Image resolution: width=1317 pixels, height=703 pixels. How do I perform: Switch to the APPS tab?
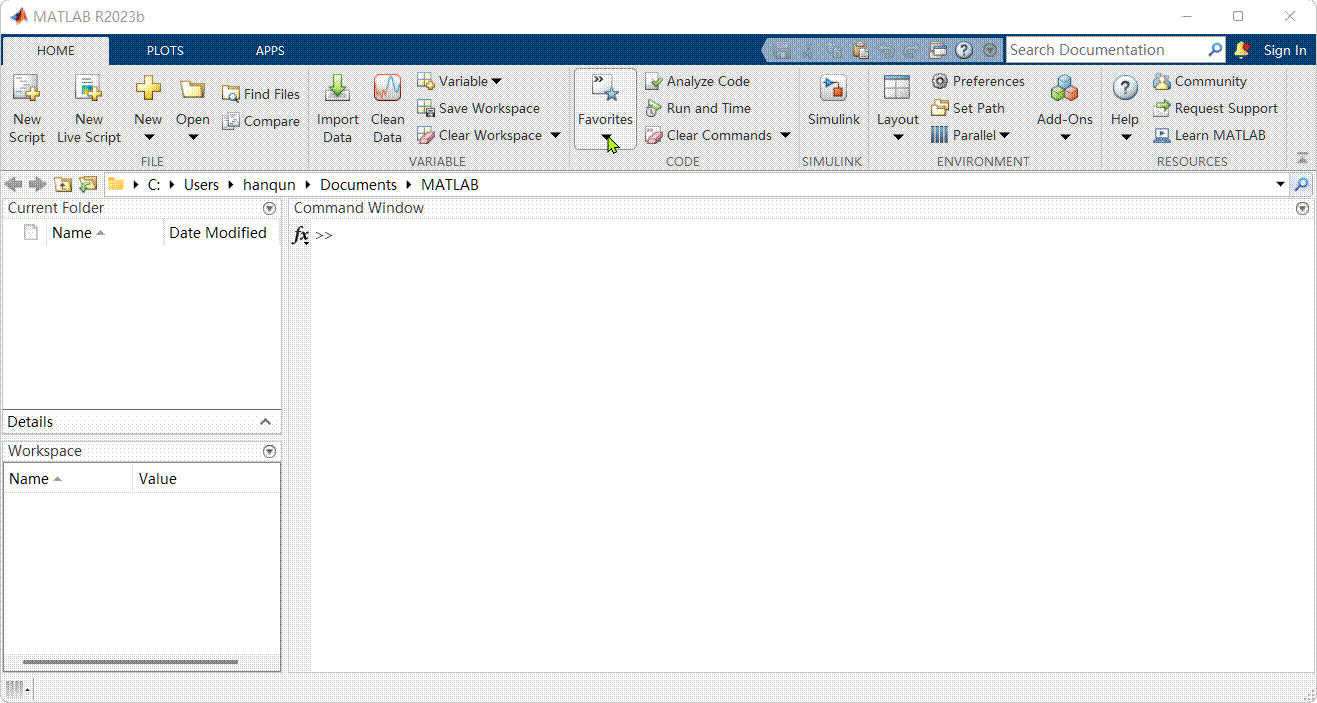tap(270, 51)
